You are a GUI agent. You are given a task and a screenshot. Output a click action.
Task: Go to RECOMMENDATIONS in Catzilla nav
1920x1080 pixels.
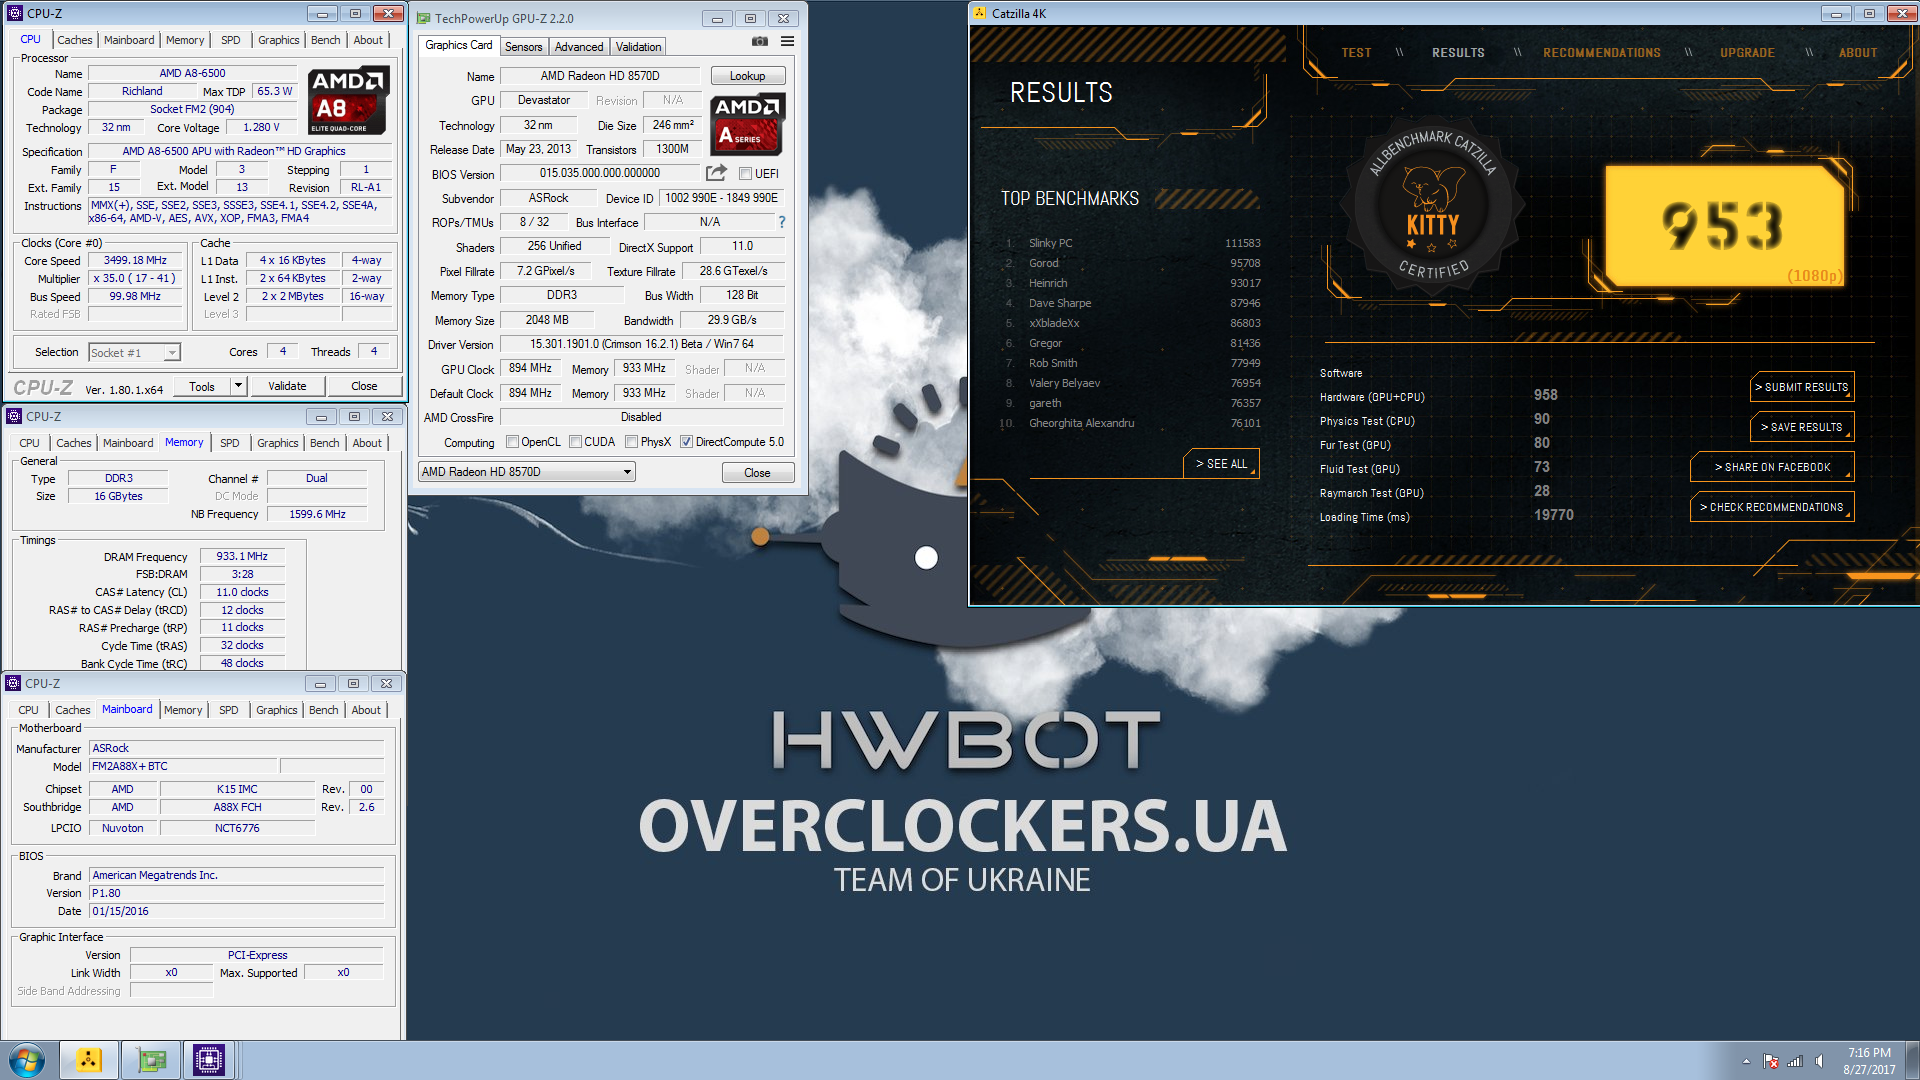pyautogui.click(x=1601, y=53)
